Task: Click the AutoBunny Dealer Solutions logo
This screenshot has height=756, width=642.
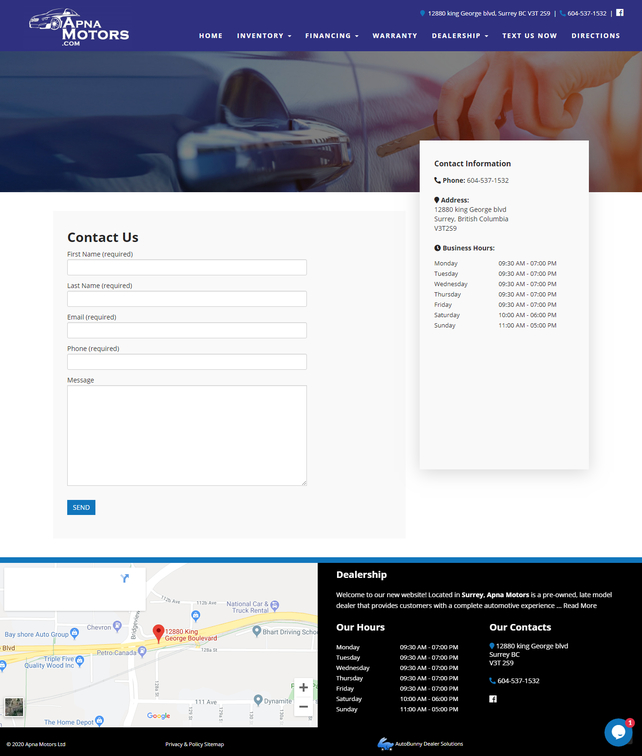Action: [420, 744]
